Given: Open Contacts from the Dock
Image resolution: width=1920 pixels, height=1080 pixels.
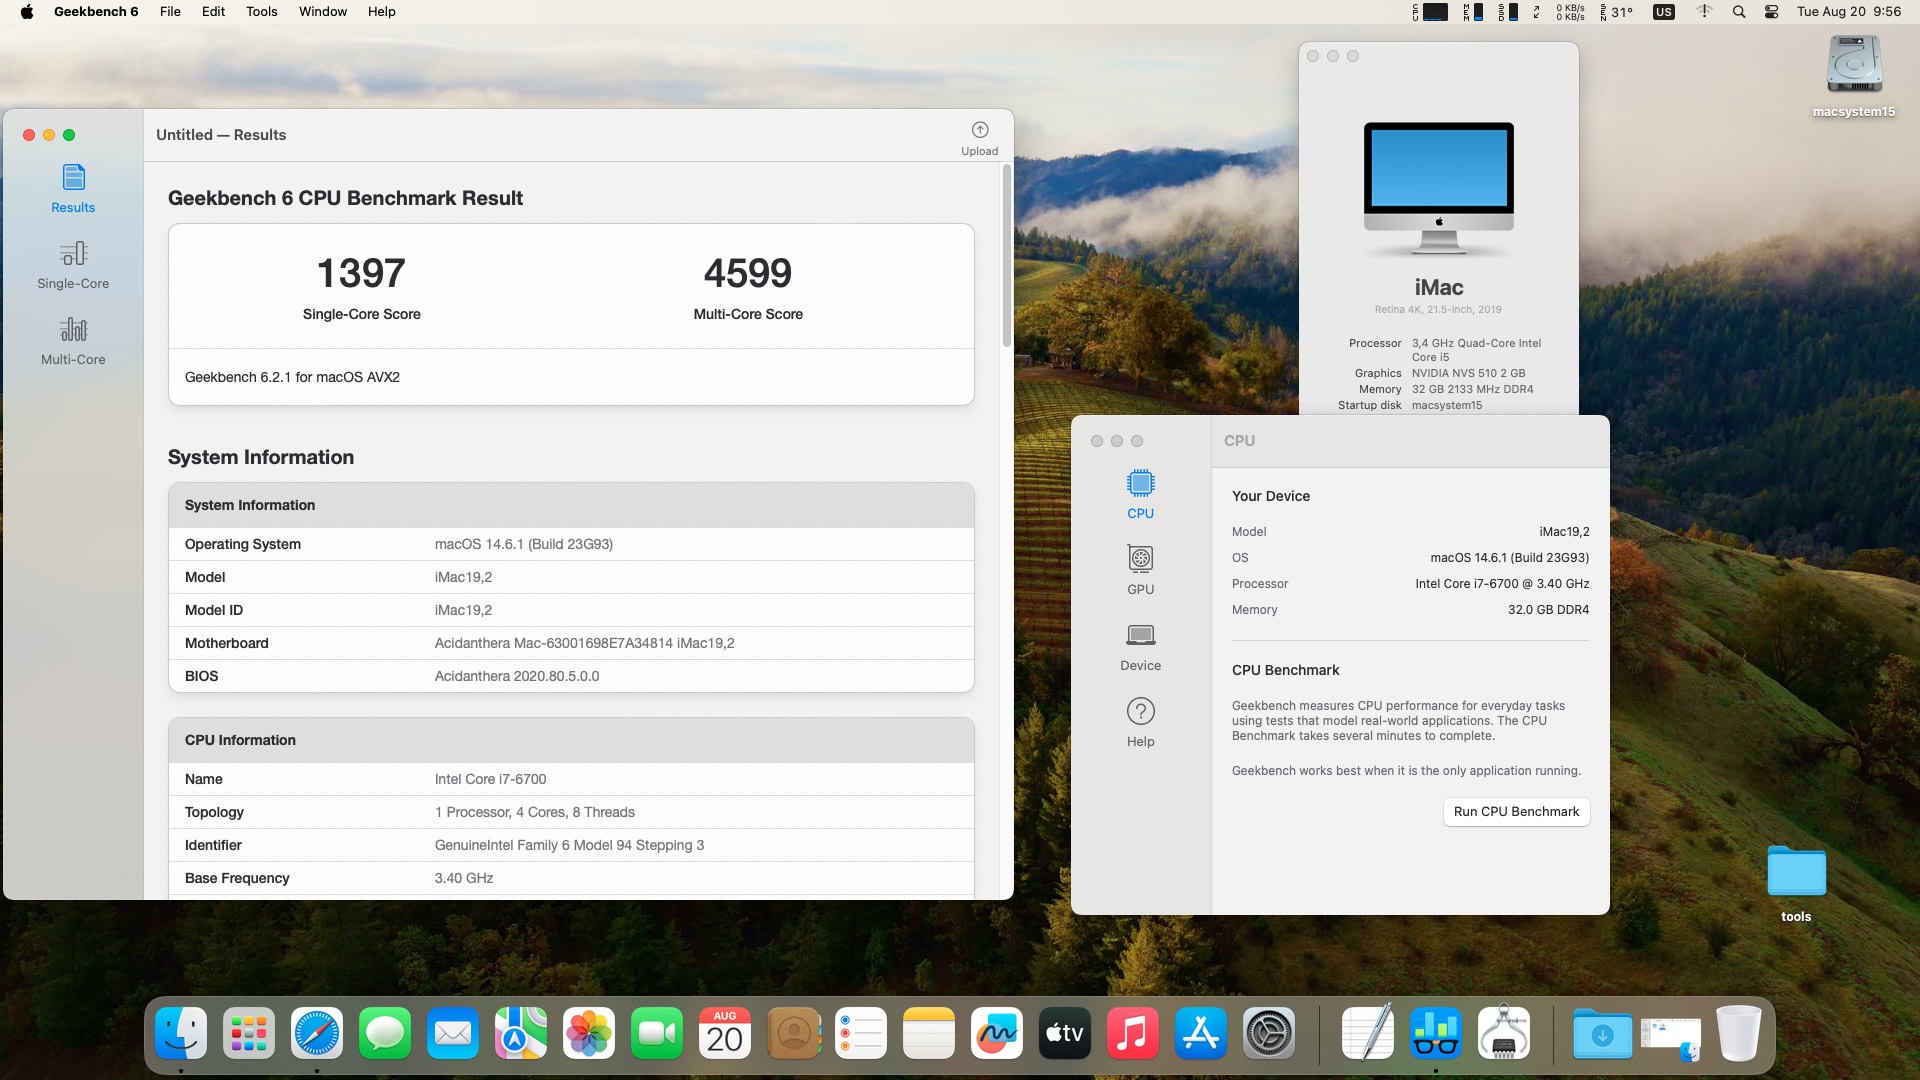Looking at the screenshot, I should (793, 1033).
